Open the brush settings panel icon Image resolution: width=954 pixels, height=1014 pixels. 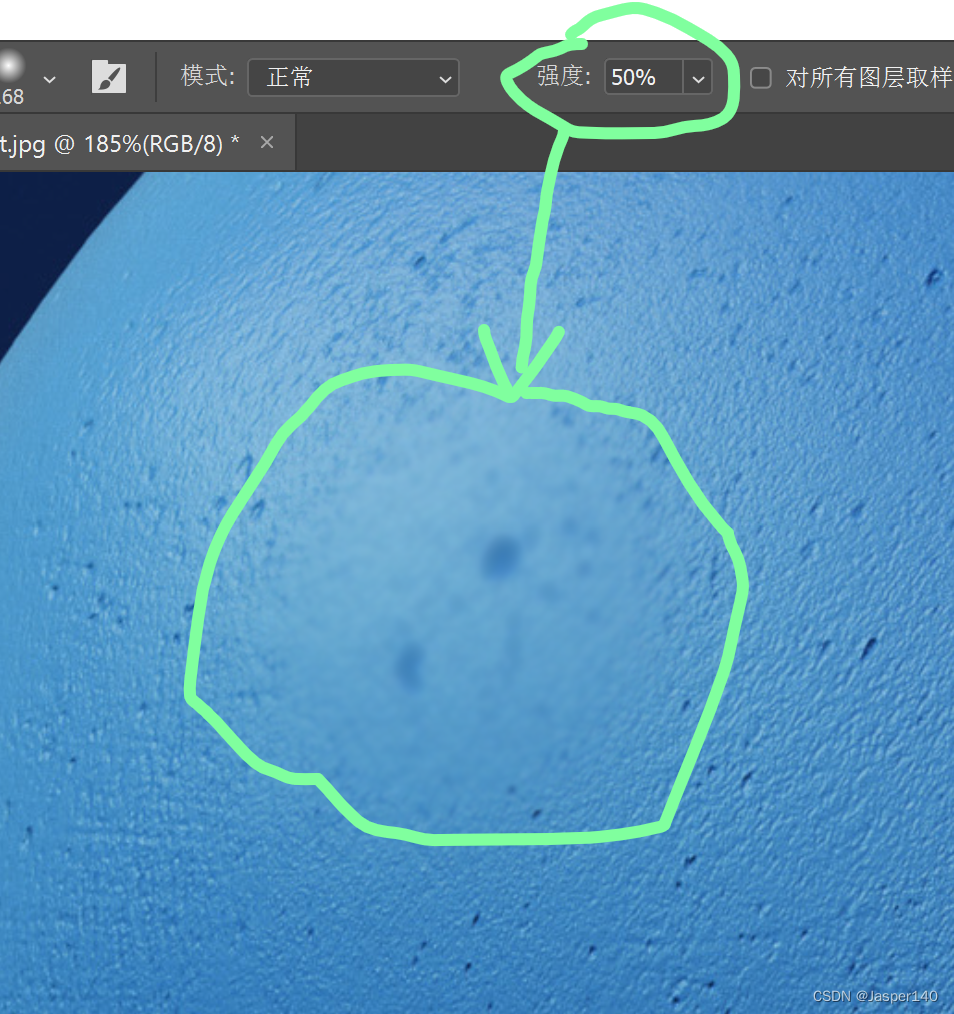pos(109,77)
